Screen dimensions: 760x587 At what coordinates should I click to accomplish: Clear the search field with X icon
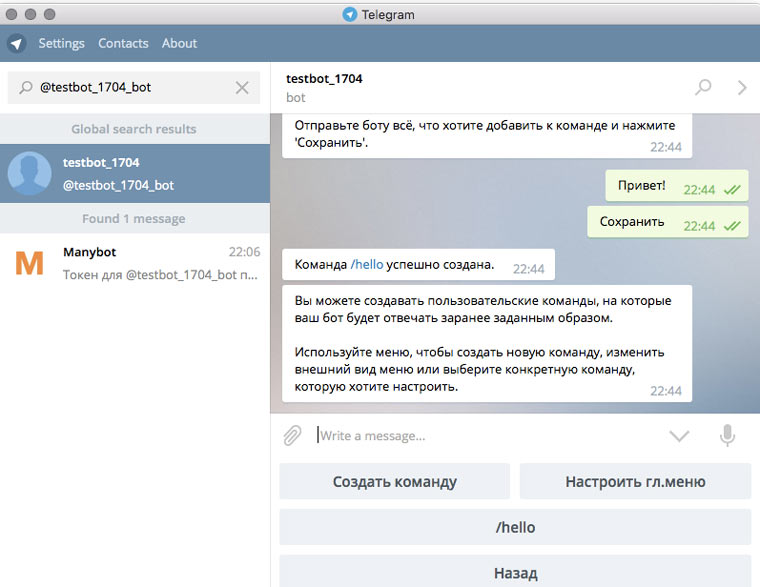(242, 88)
